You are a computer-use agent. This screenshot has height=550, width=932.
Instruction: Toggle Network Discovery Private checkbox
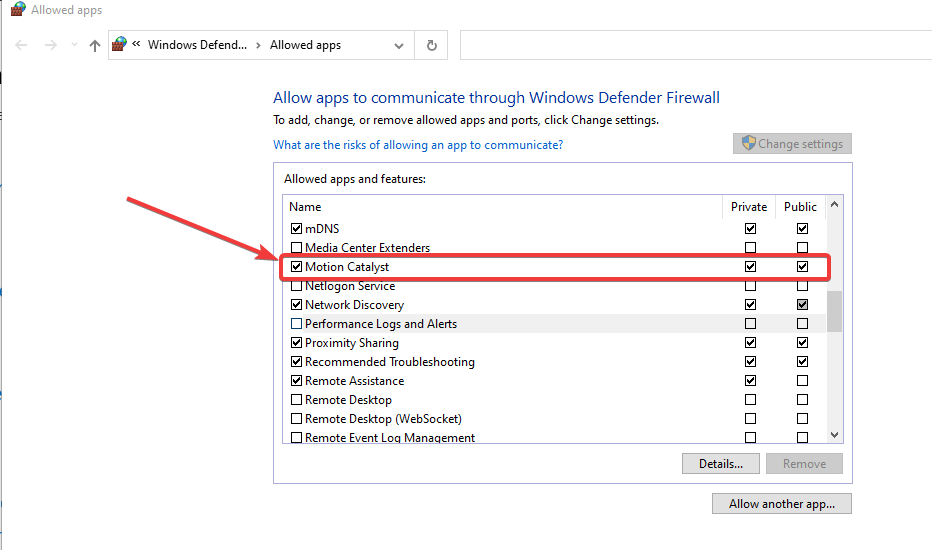pyautogui.click(x=751, y=304)
